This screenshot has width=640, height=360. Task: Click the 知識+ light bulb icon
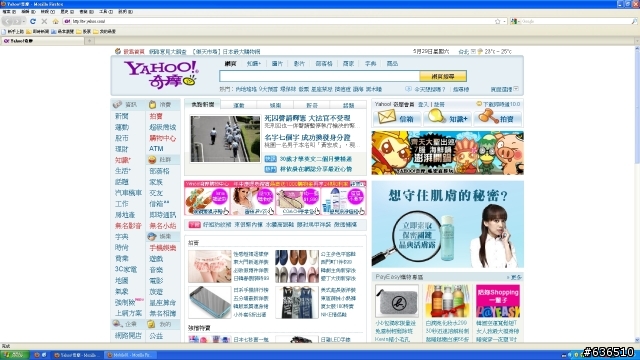point(436,117)
